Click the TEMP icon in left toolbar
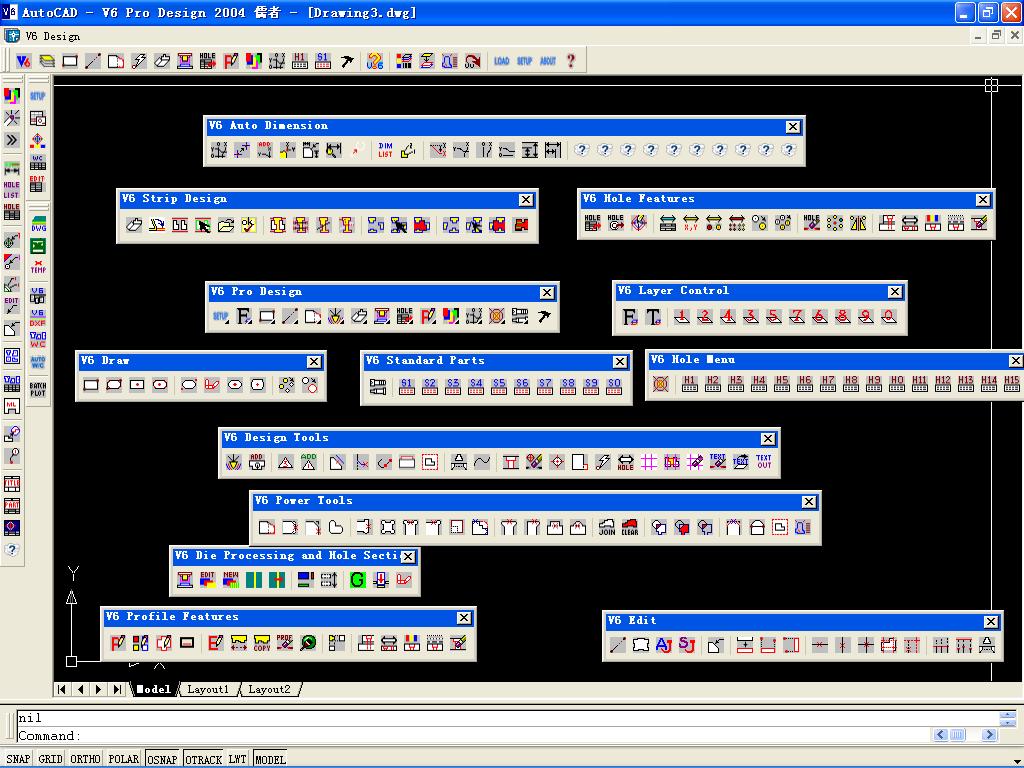 tap(38, 266)
